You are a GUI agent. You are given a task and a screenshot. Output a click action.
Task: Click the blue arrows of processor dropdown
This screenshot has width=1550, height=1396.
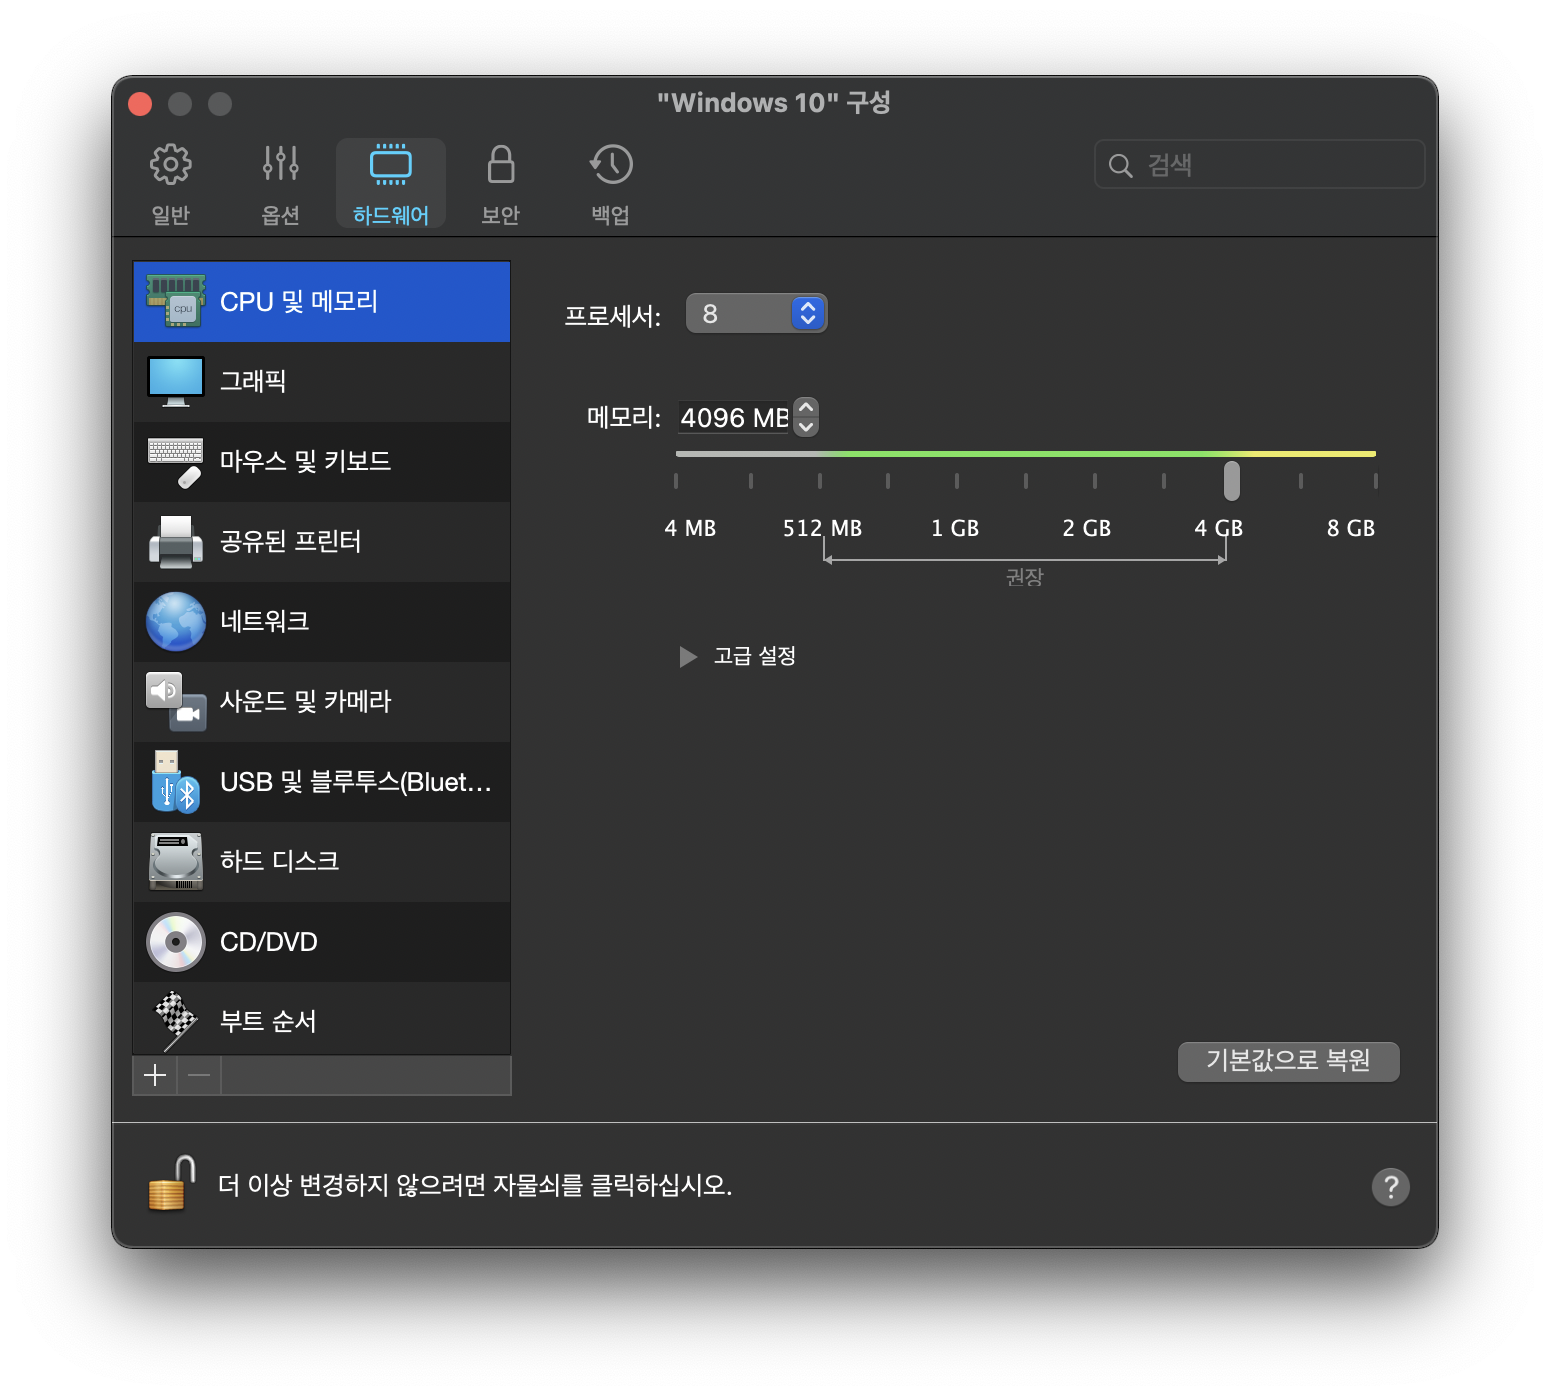[808, 314]
